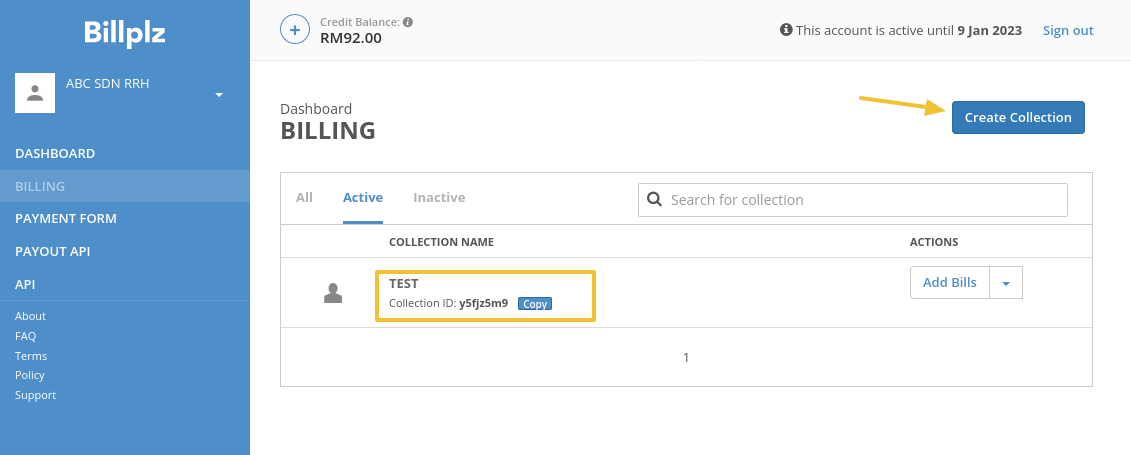Go to Payout API section
Viewport: 1131px width, 455px height.
click(x=53, y=252)
